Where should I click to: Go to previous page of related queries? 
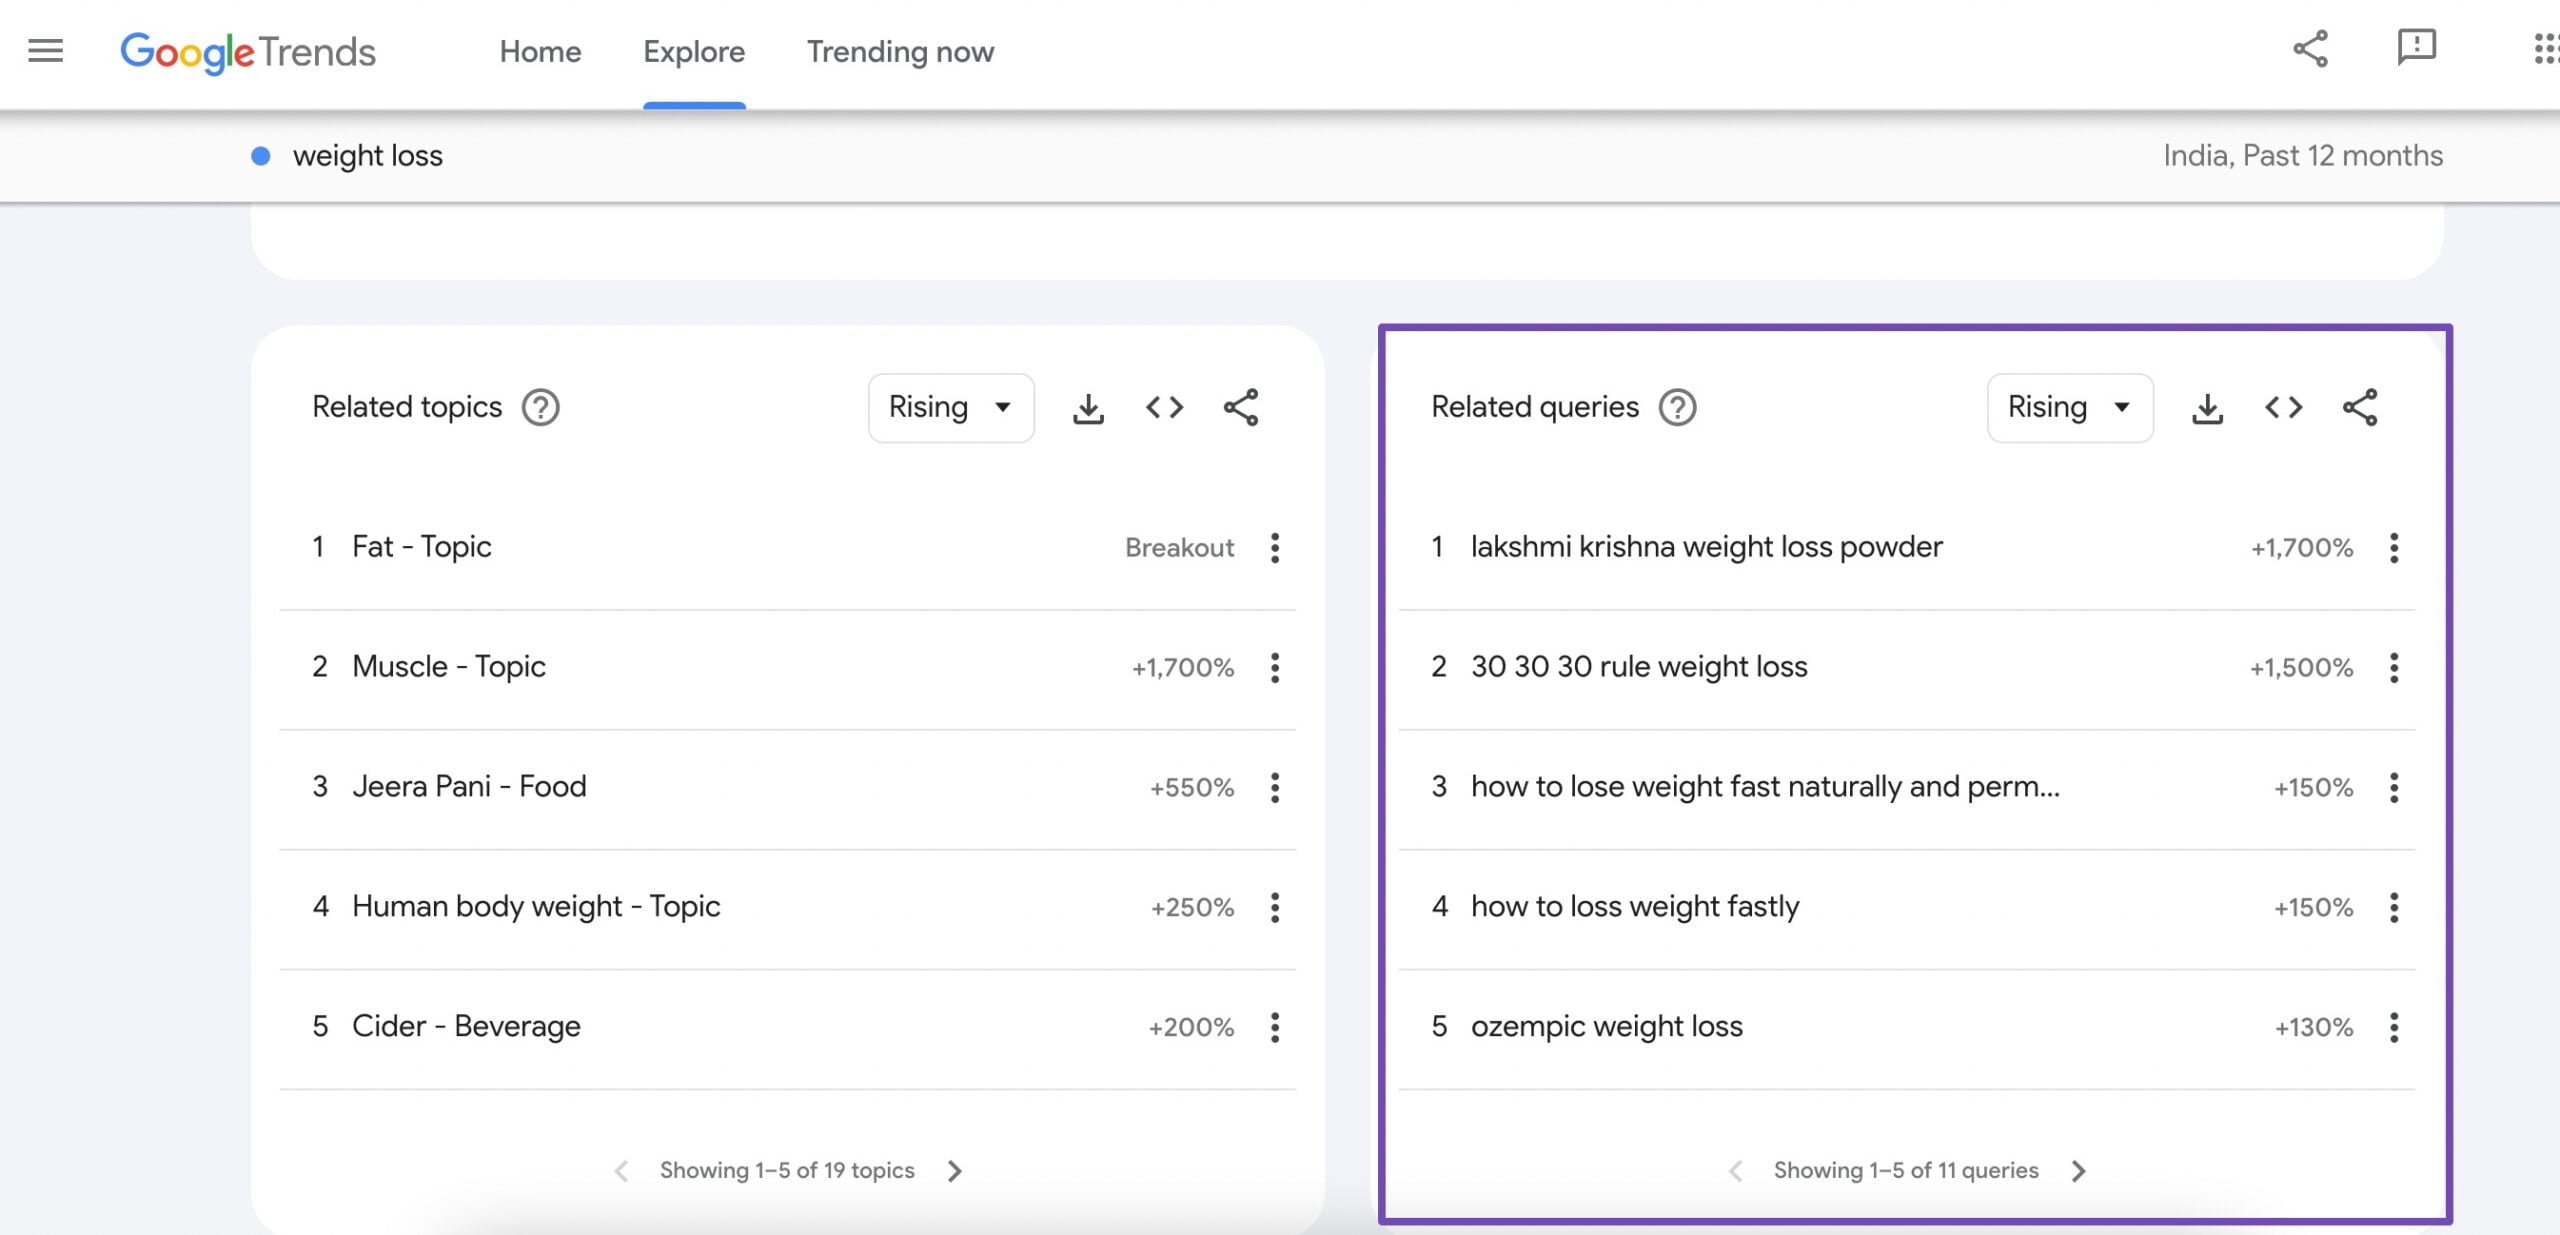point(1736,1171)
